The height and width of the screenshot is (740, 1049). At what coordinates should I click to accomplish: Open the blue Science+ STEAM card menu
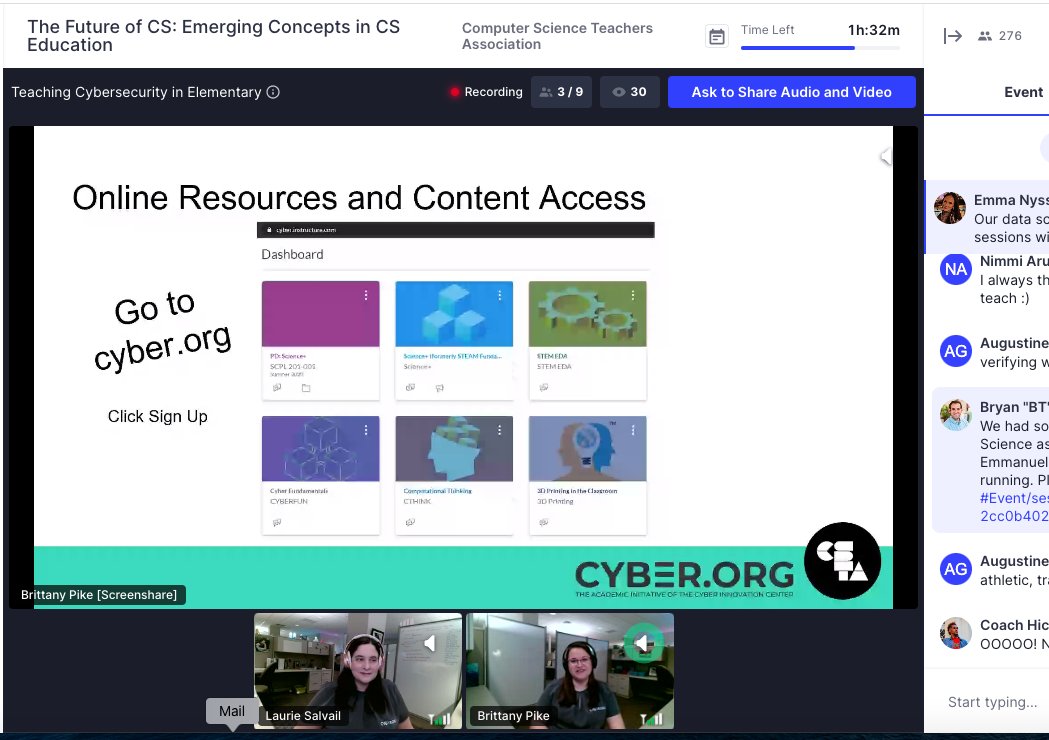click(500, 295)
